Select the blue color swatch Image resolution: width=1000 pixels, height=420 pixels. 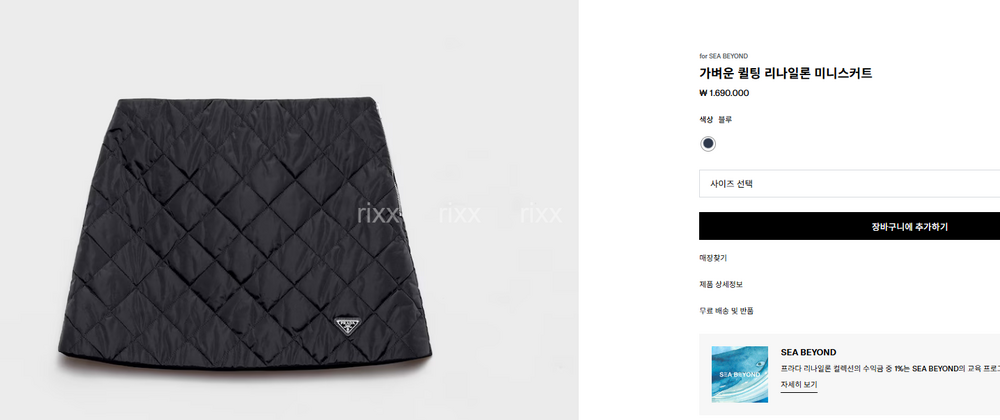pos(707,143)
